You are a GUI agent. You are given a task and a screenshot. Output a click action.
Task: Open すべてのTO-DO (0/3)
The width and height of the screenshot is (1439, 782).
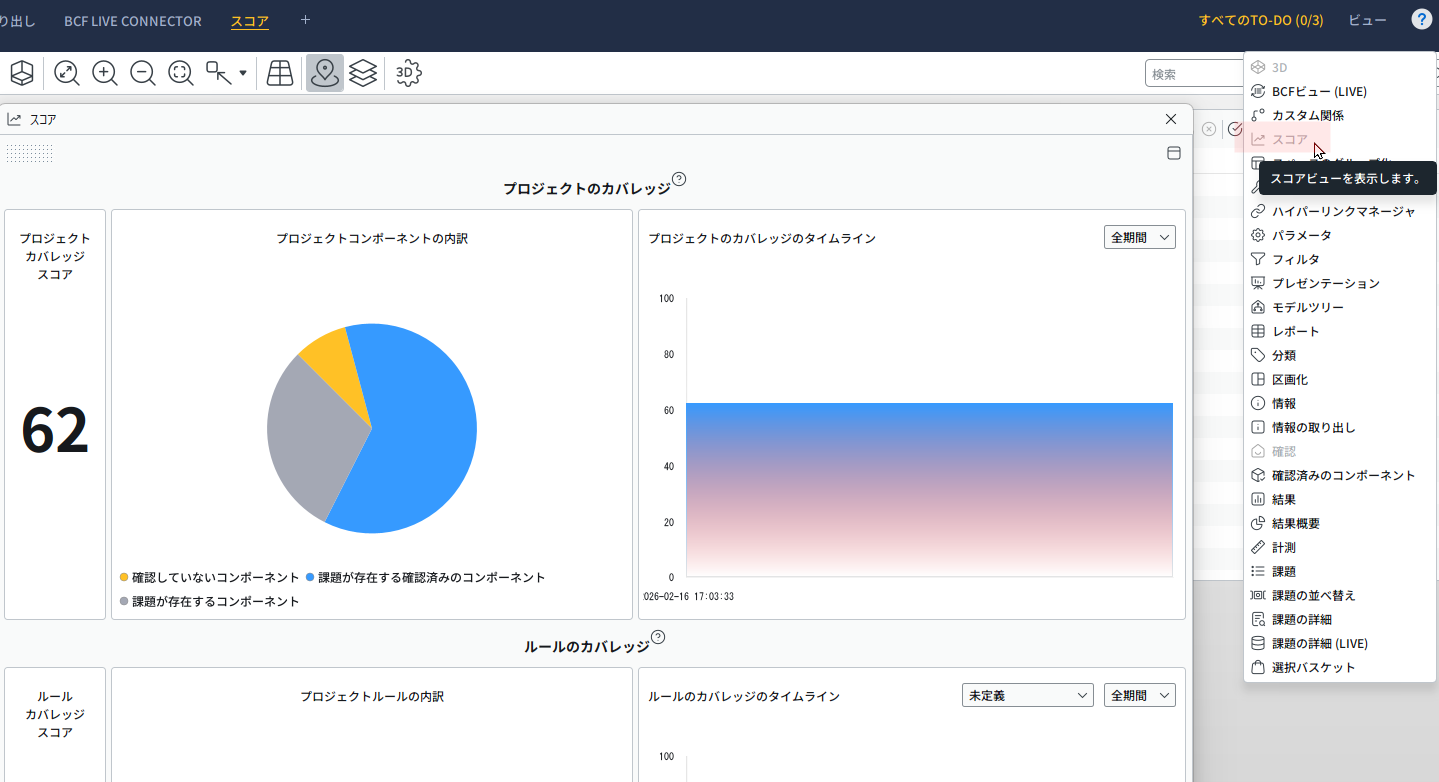1261,20
